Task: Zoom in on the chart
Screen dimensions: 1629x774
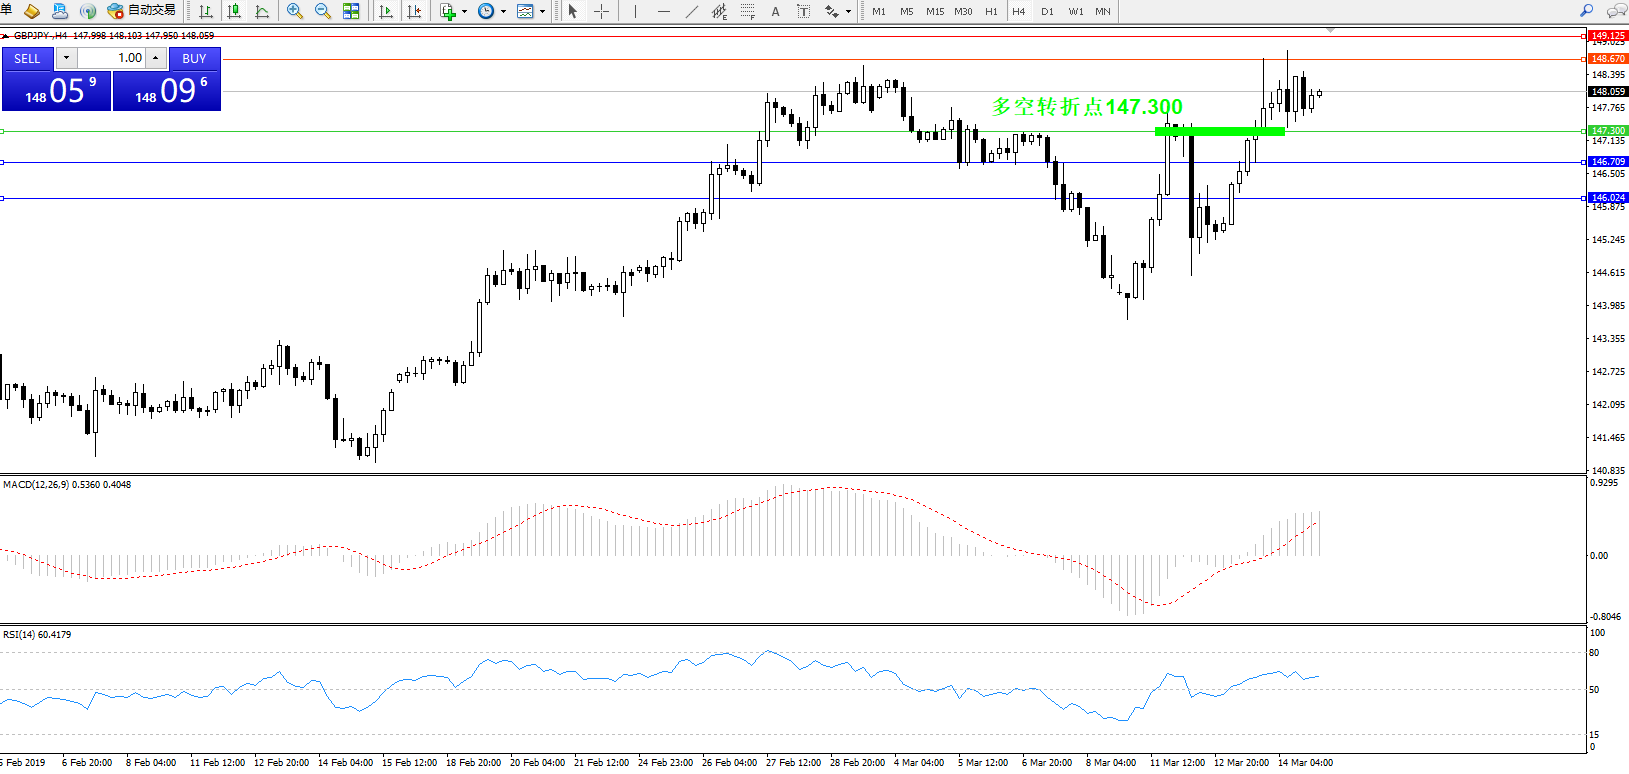Action: (294, 11)
